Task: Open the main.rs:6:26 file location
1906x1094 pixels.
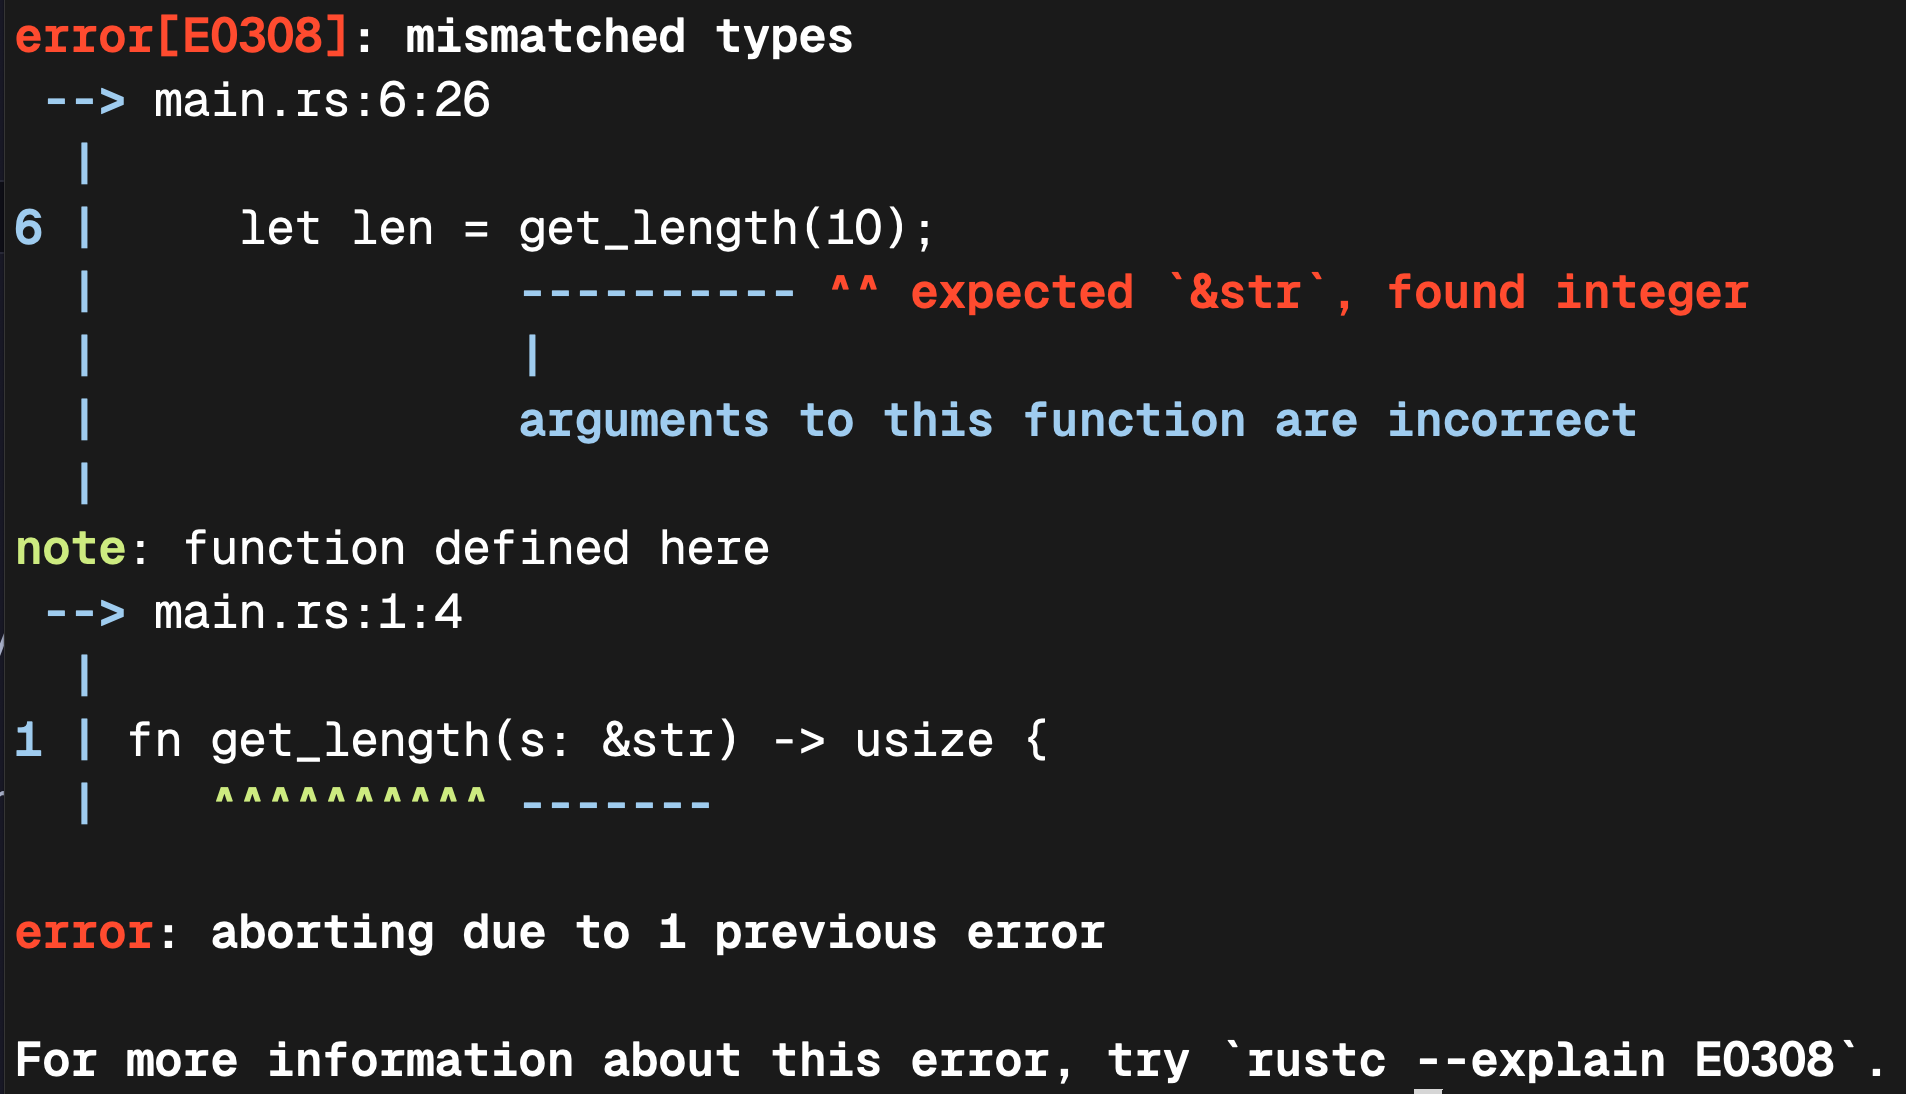Action: coord(321,101)
